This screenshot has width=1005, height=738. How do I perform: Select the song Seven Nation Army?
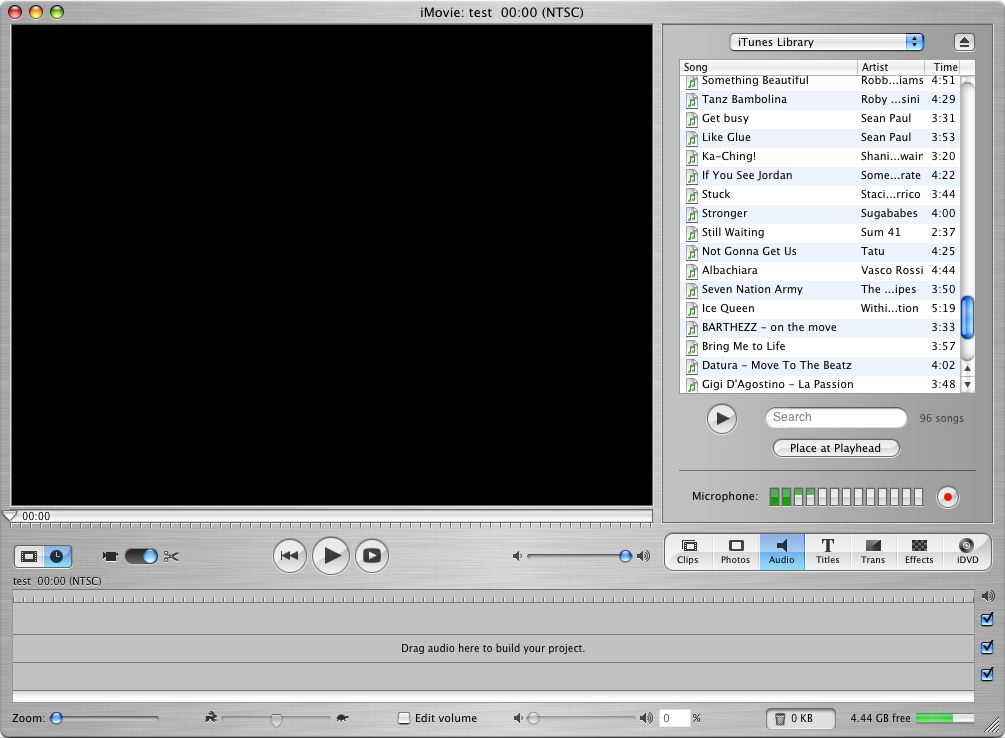pyautogui.click(x=820, y=290)
